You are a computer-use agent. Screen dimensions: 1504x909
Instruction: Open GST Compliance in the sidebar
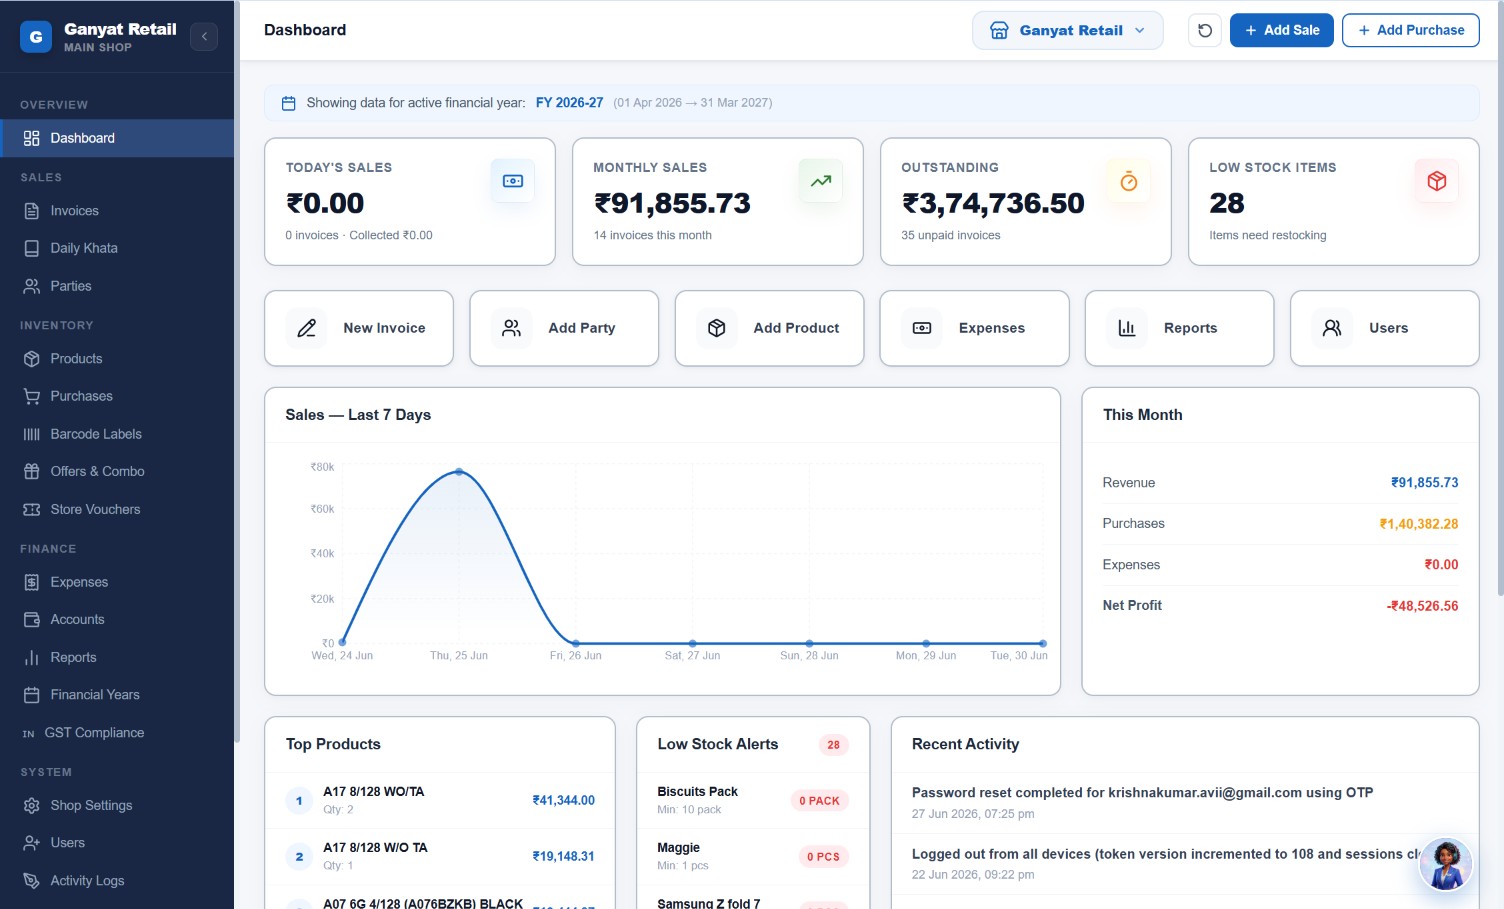tap(117, 733)
